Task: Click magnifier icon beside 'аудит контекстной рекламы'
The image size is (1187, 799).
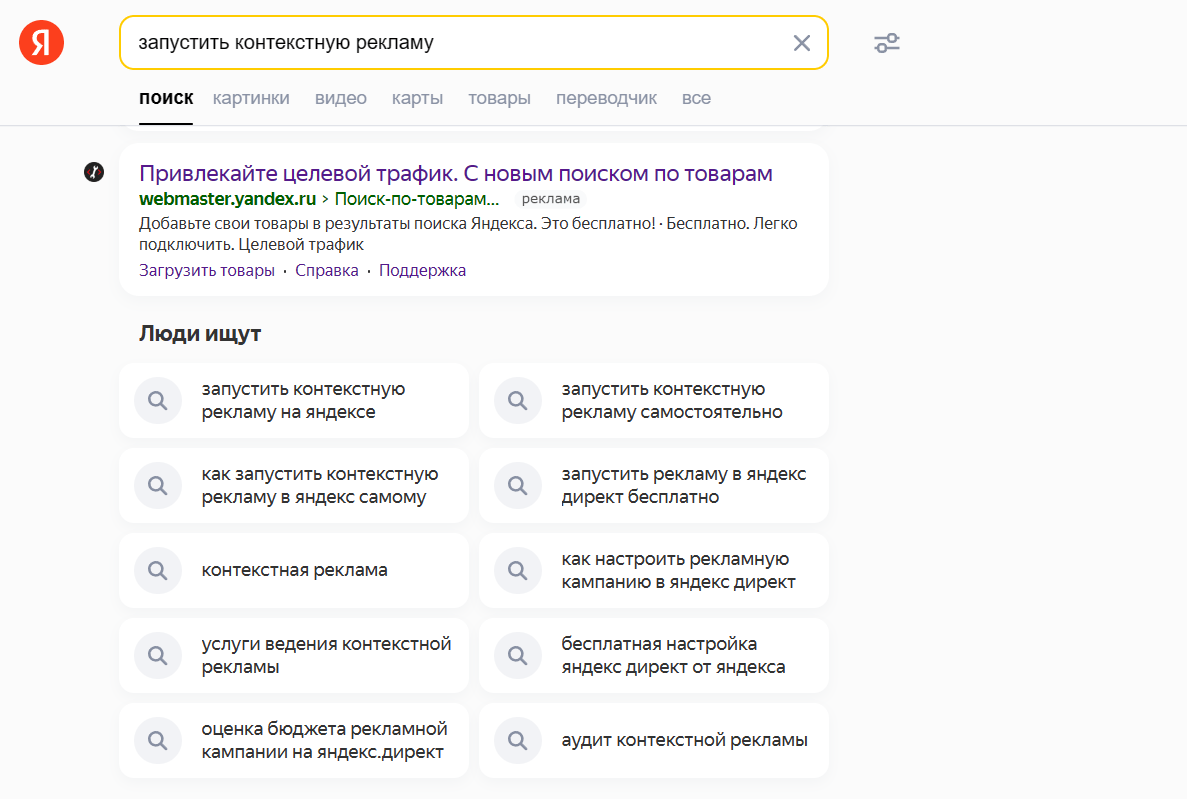Action: pyautogui.click(x=518, y=740)
